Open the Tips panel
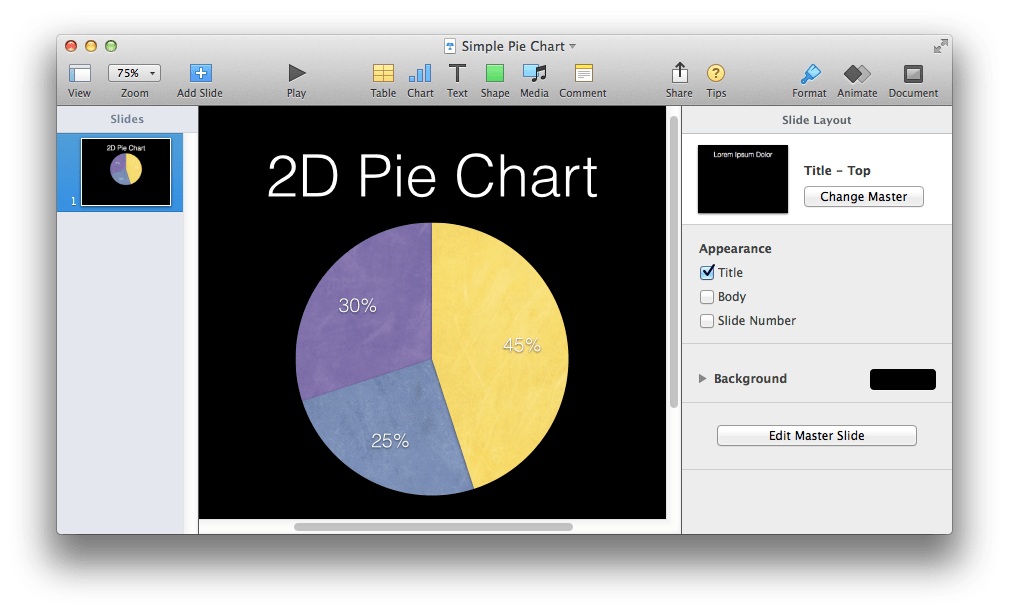 [x=716, y=80]
